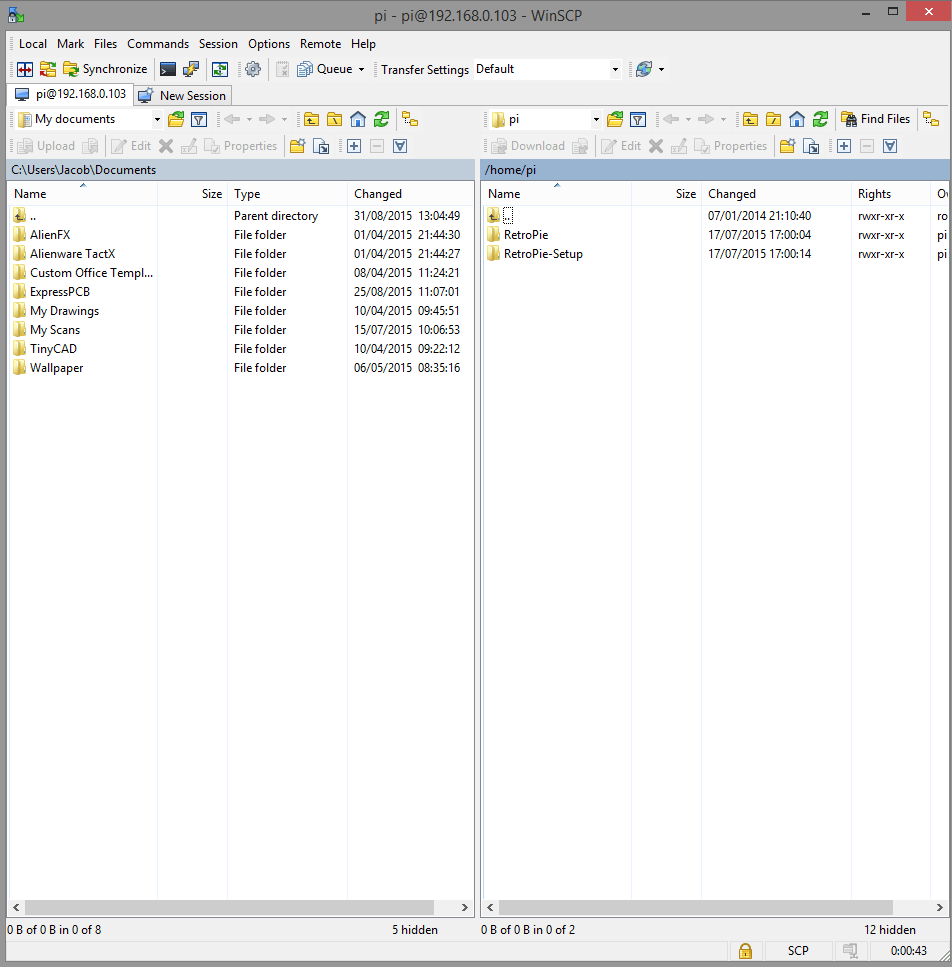
Task: Open PuTTY session icon in toolbar
Action: pyautogui.click(x=190, y=69)
